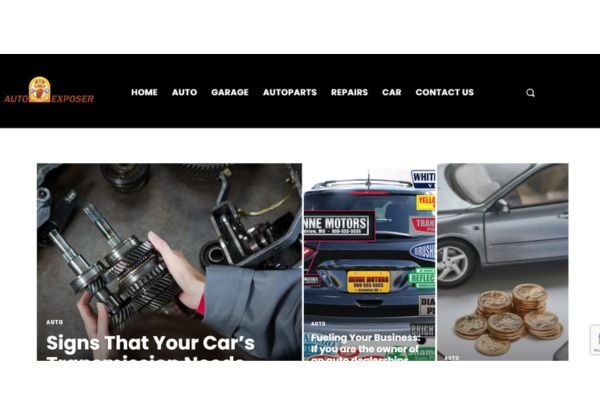This screenshot has height=409, width=600.
Task: Open the silver car with coins image
Action: pyautogui.click(x=503, y=262)
